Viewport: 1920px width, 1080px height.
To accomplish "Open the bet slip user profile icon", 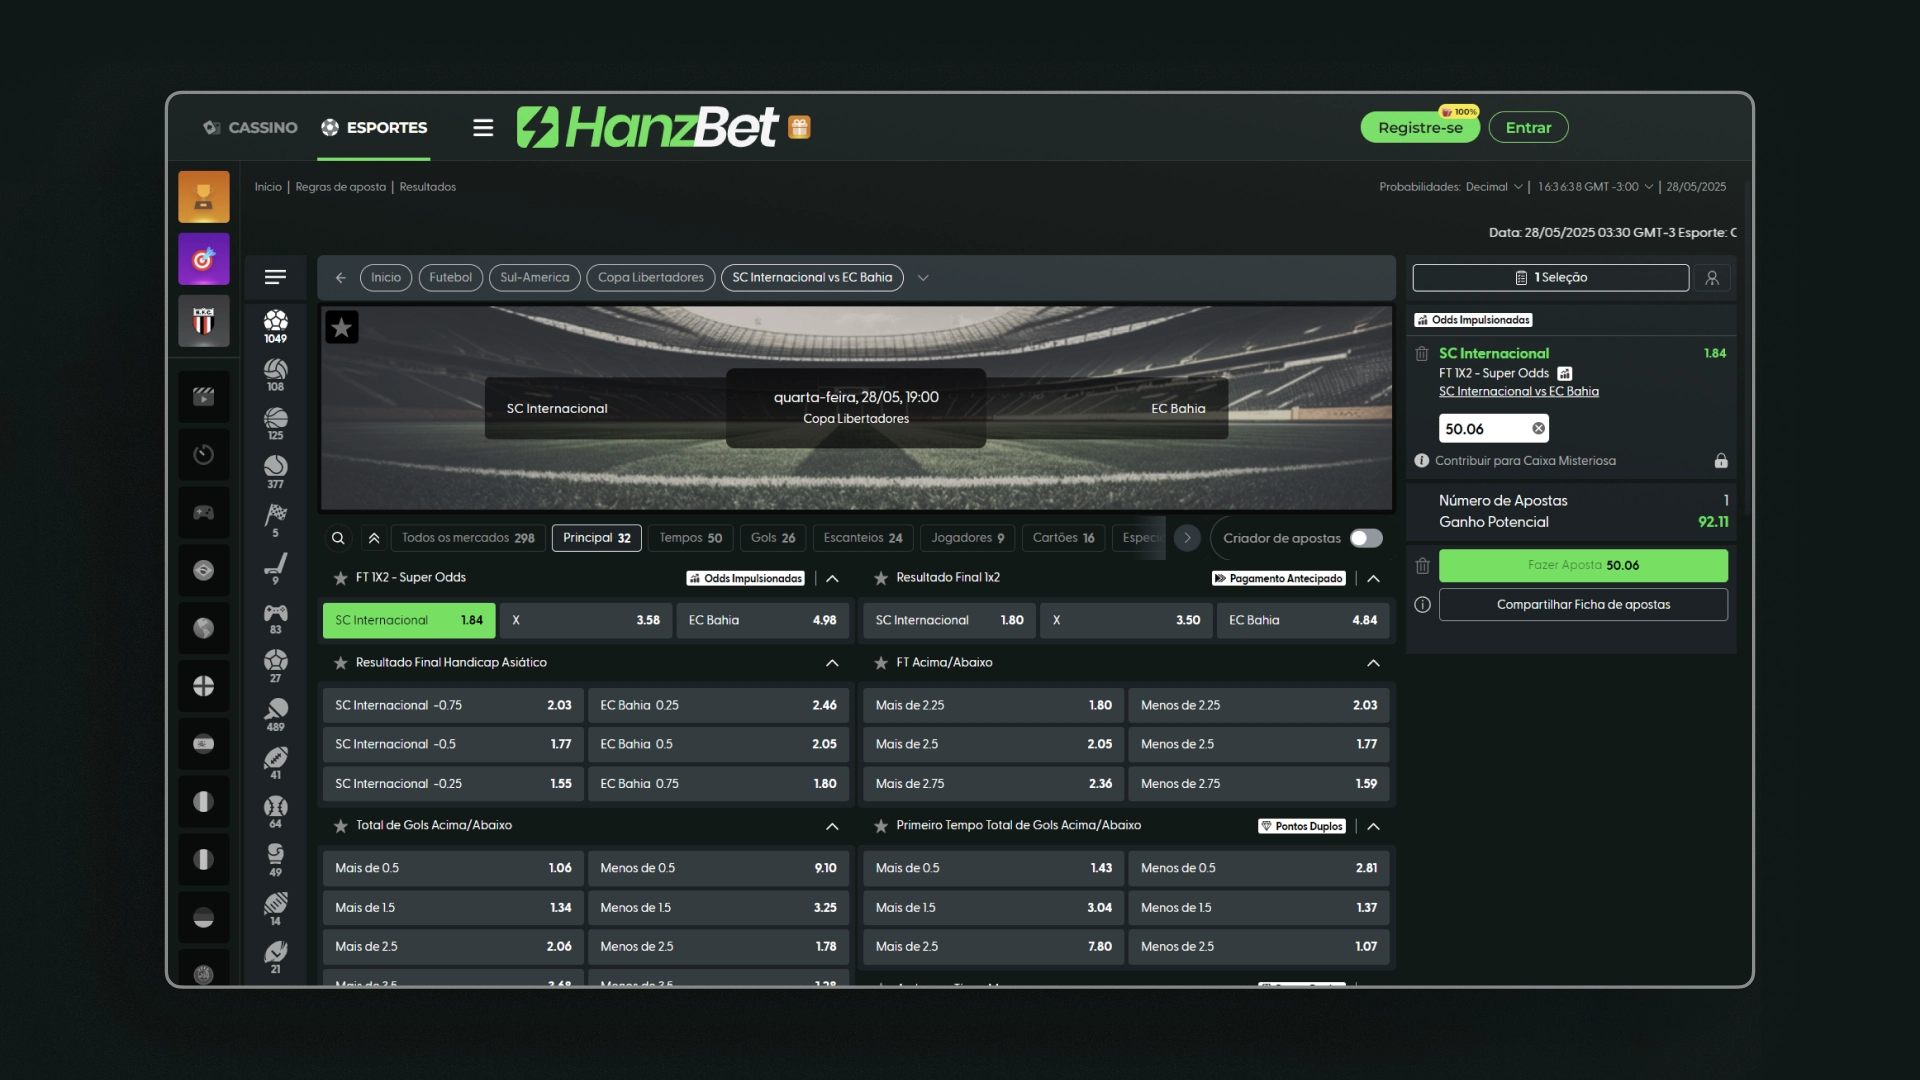I will click(x=1712, y=278).
